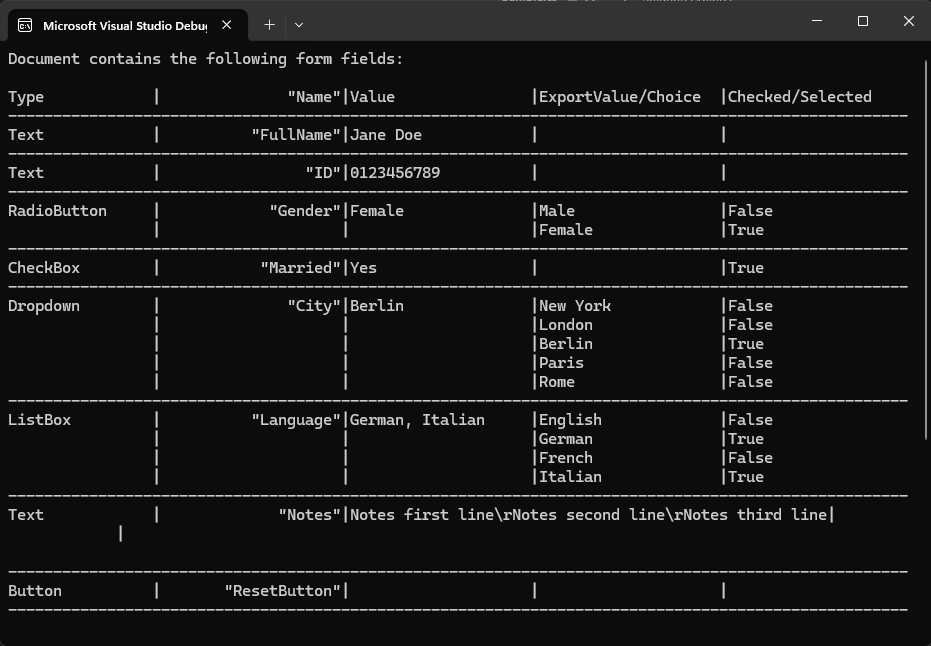Screen dimensions: 931x646
Task: Minimize the terminal window
Action: tap(816, 21)
